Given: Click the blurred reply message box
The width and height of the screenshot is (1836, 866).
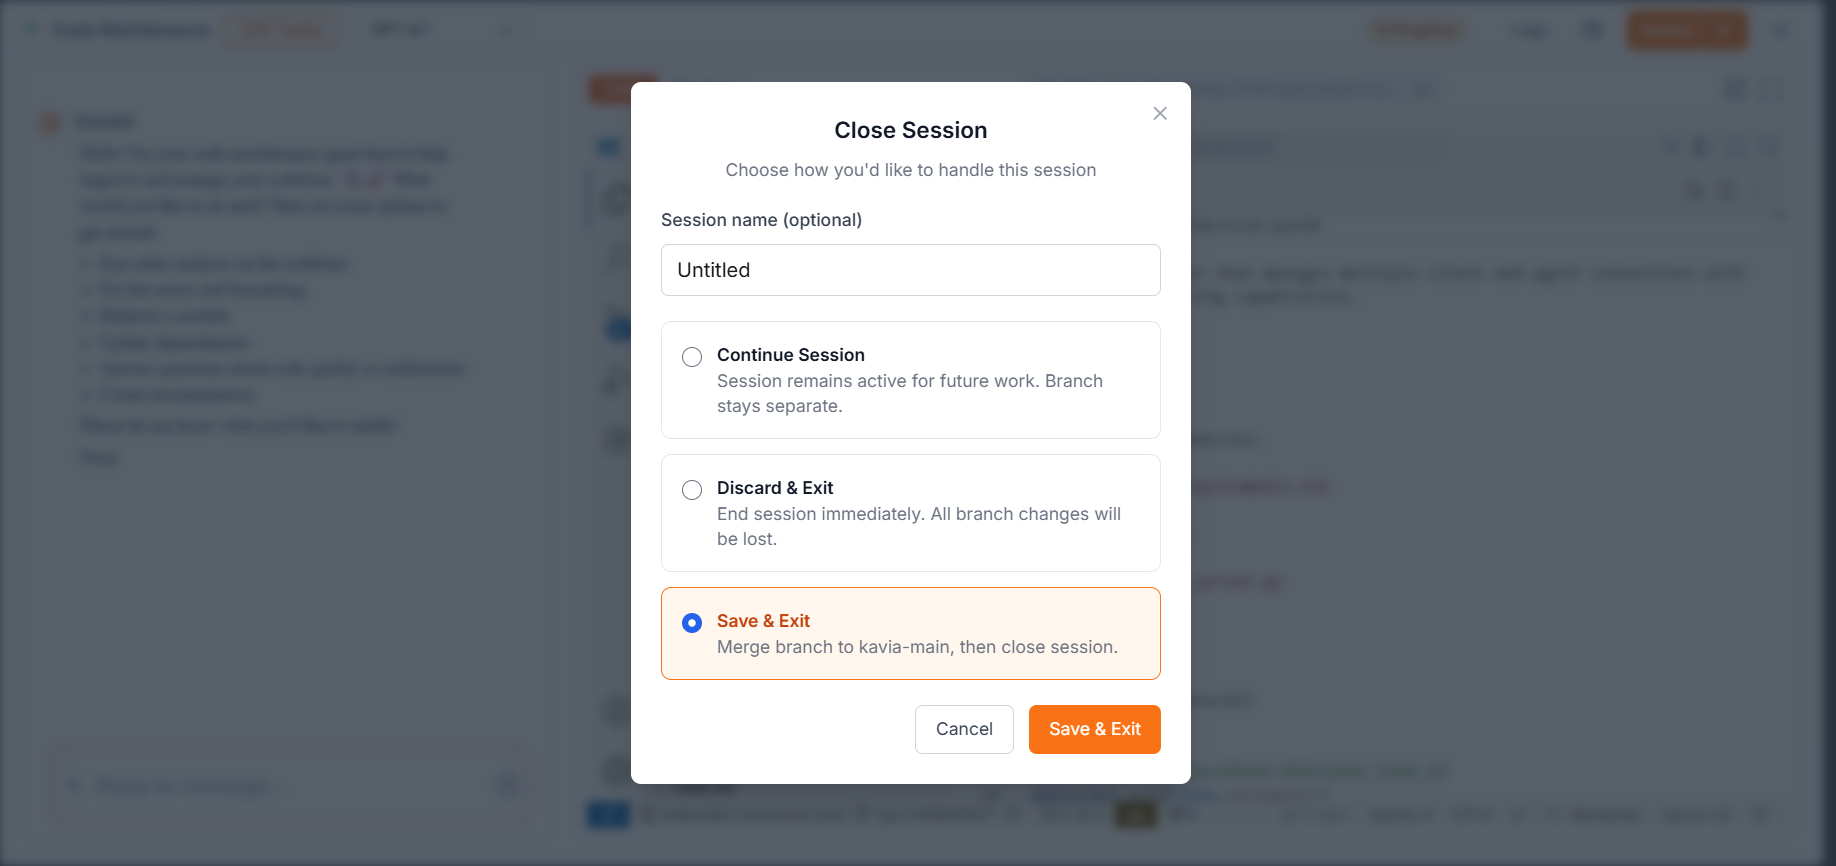Looking at the screenshot, I should tap(280, 786).
